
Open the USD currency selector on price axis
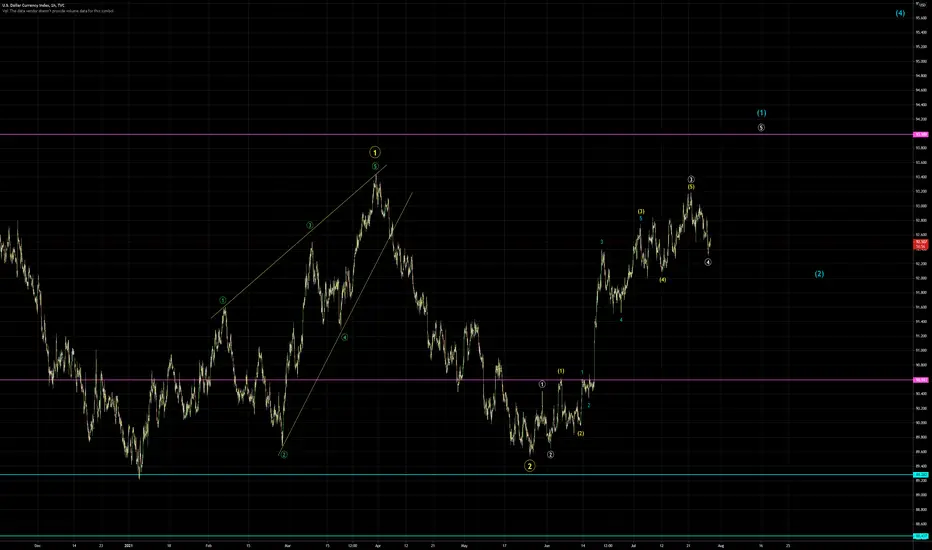922,4
